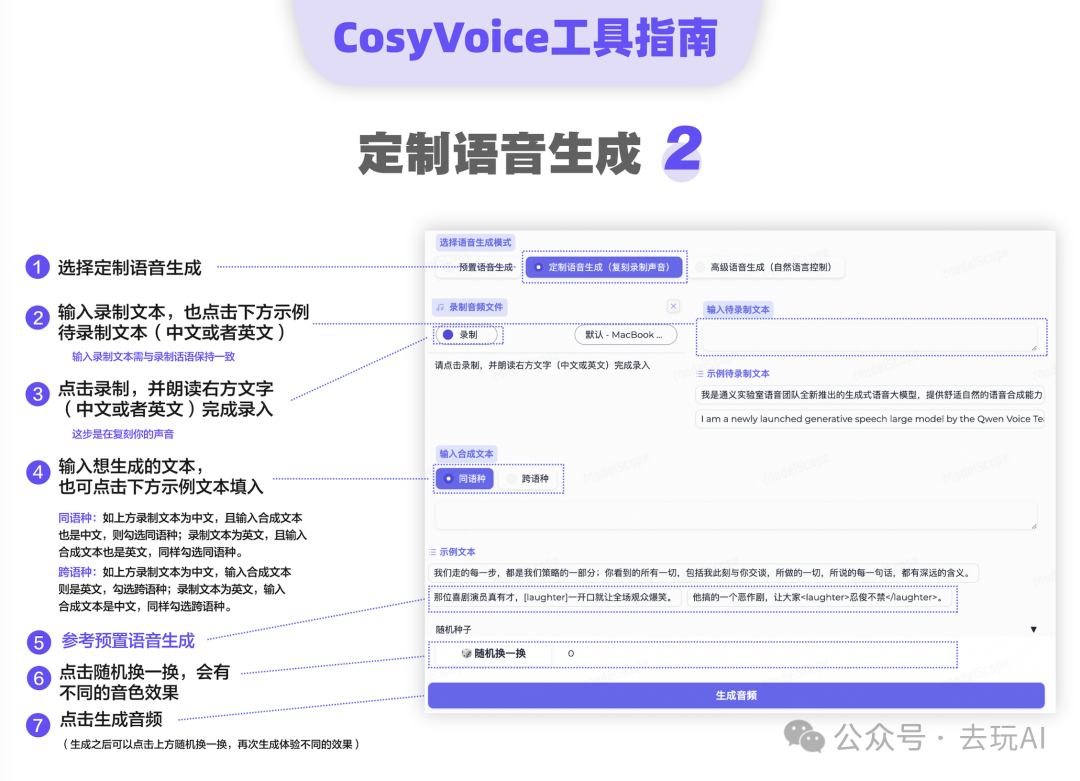
Task: Click the list icon beside 示例待录制文本
Action: click(700, 374)
